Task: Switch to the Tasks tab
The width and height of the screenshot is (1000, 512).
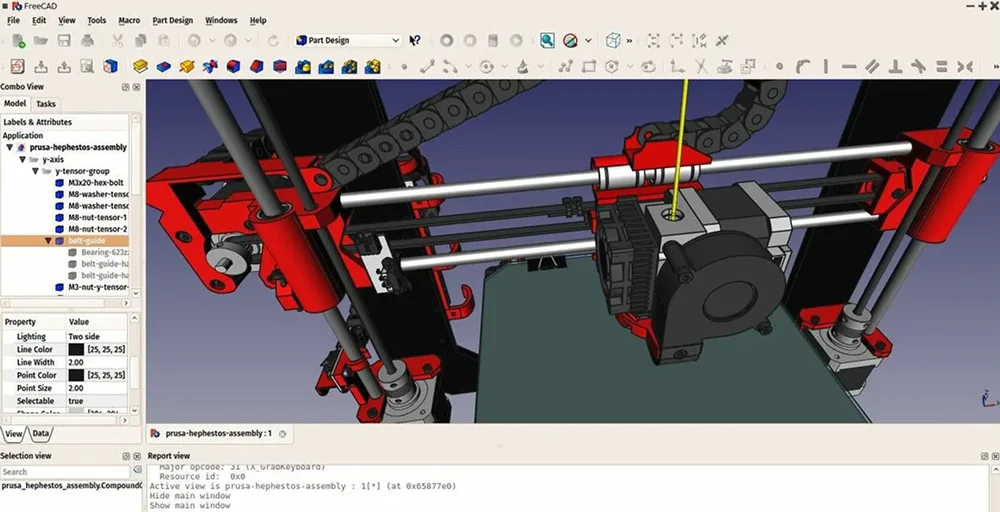Action: (x=46, y=104)
